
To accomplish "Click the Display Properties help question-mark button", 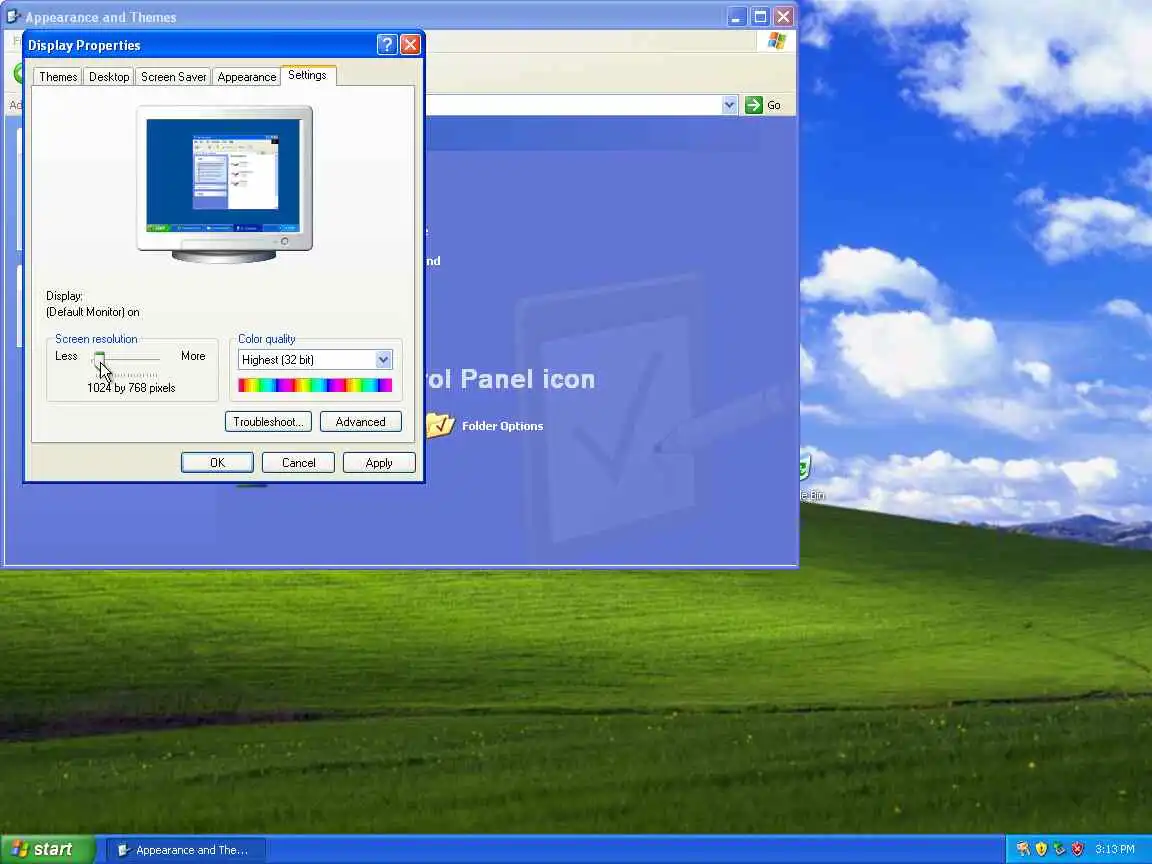I will point(387,45).
